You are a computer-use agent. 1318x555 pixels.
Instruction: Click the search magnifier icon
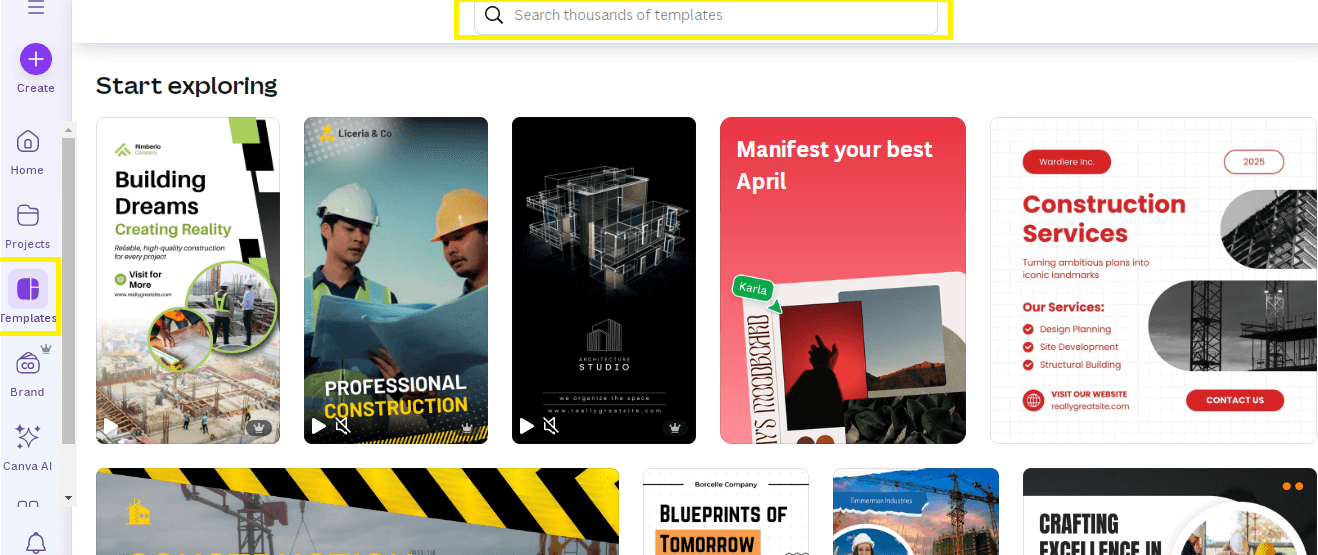coord(493,15)
